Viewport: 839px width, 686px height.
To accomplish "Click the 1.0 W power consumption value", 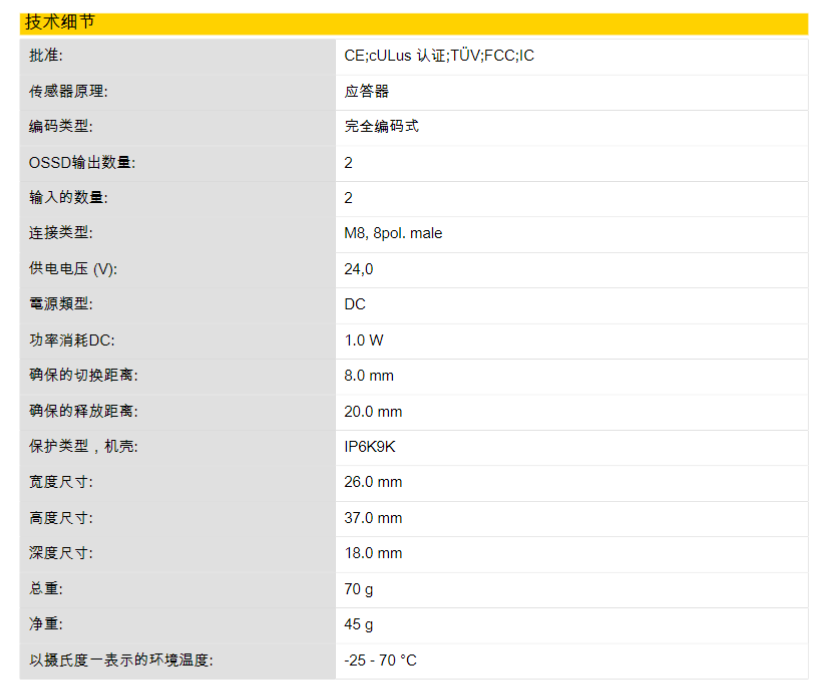I will [x=364, y=340].
